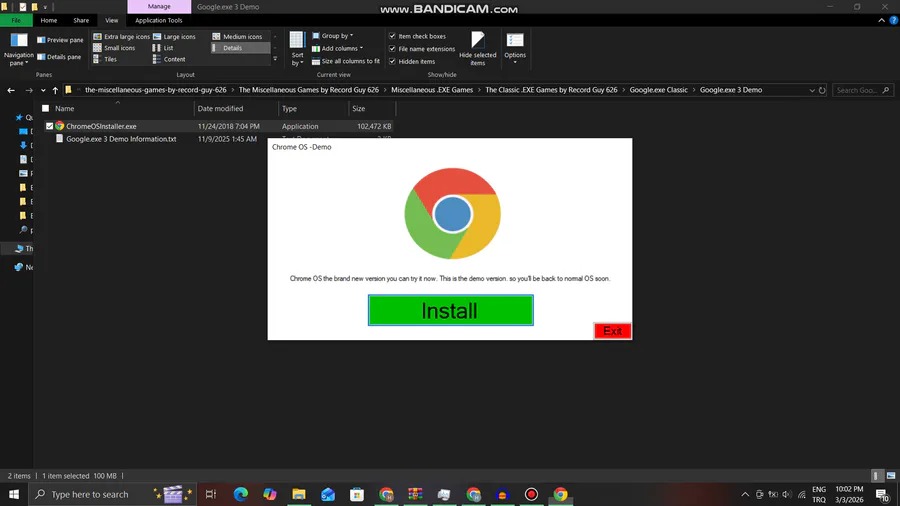Choose Medium icons layout
The image size is (900, 506).
point(237,37)
